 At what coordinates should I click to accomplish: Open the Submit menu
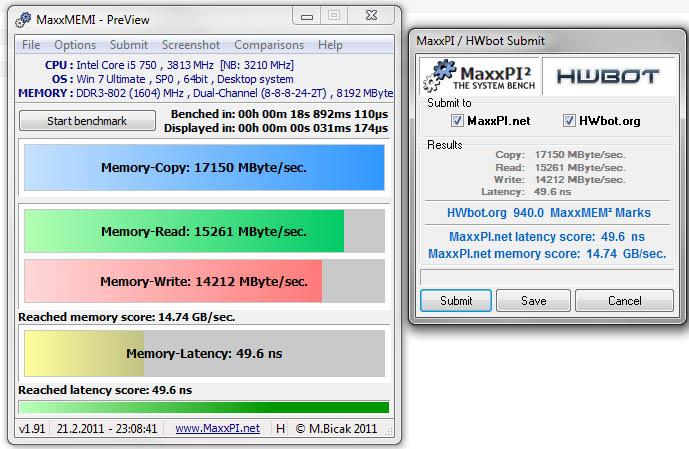point(129,45)
